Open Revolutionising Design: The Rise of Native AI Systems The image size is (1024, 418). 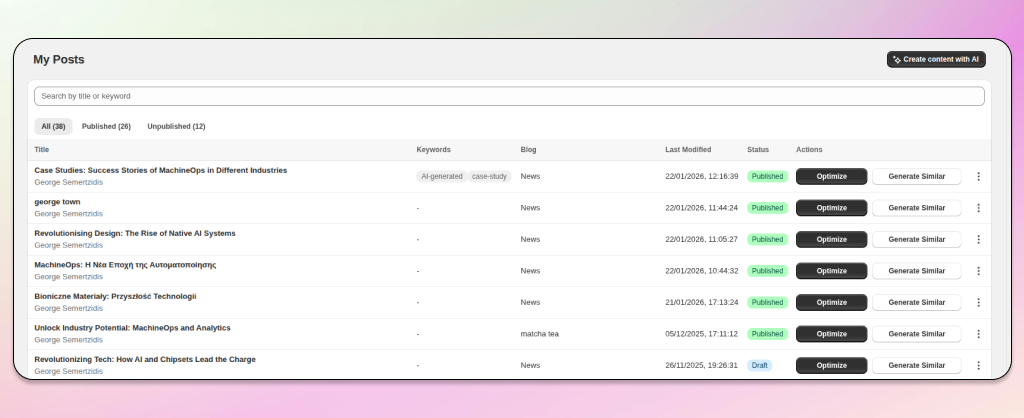(135, 233)
